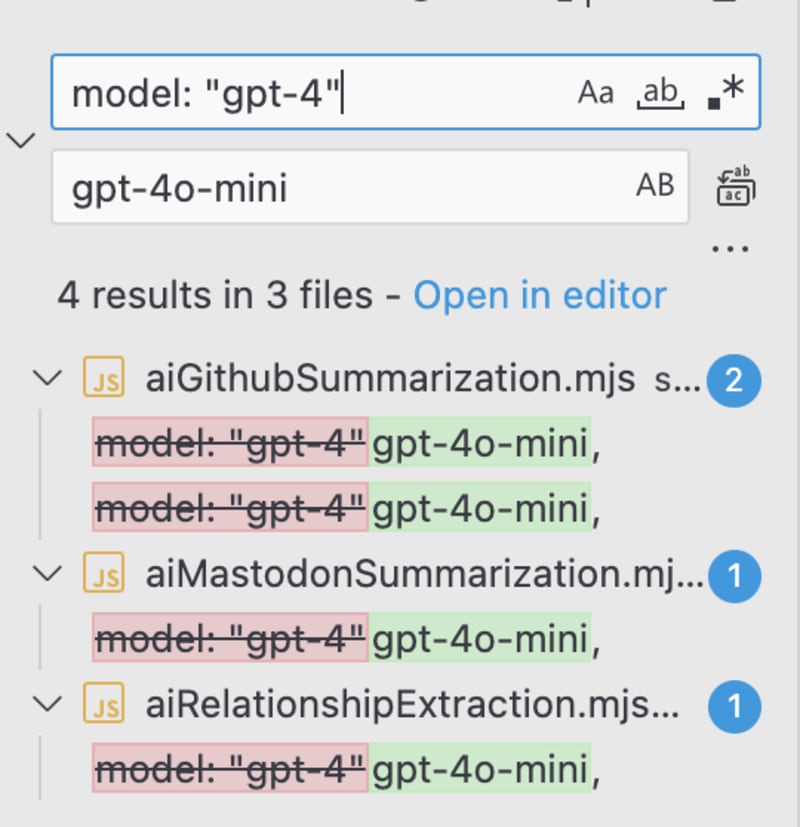
Task: Toggle Match Case in the search field
Action: (x=596, y=92)
